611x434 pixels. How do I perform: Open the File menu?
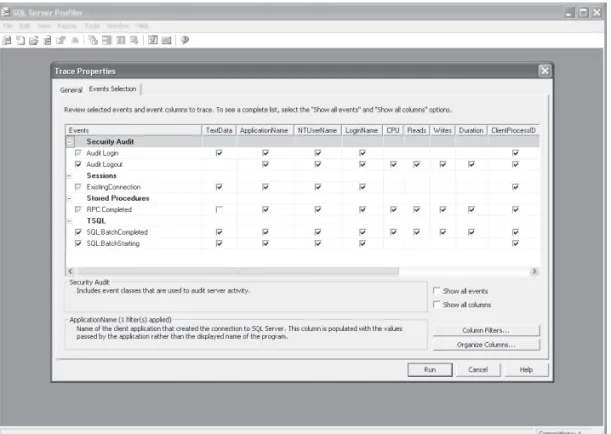8,26
